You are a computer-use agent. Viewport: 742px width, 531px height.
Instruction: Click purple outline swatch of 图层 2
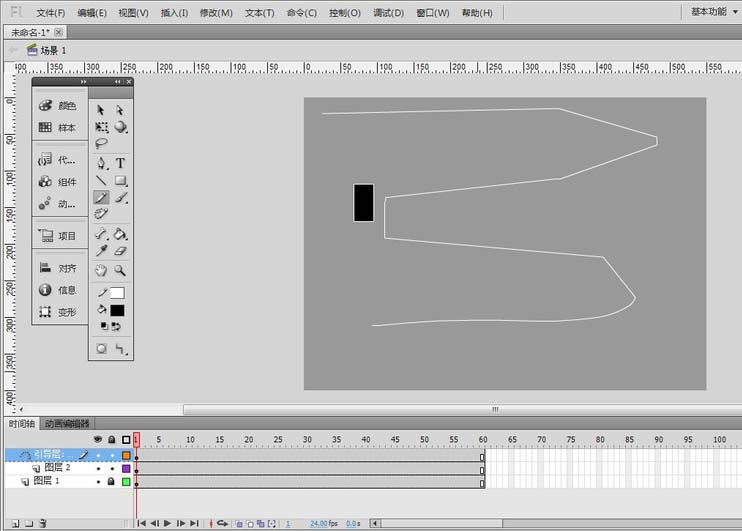coord(126,469)
